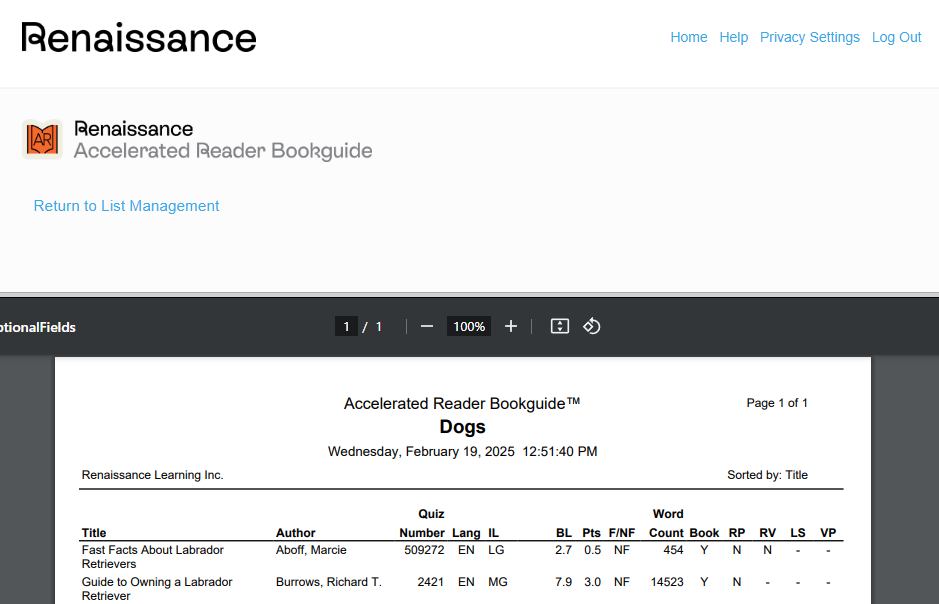Viewport: 939px width, 604px height.
Task: Click the PDF page number field
Action: [x=346, y=326]
